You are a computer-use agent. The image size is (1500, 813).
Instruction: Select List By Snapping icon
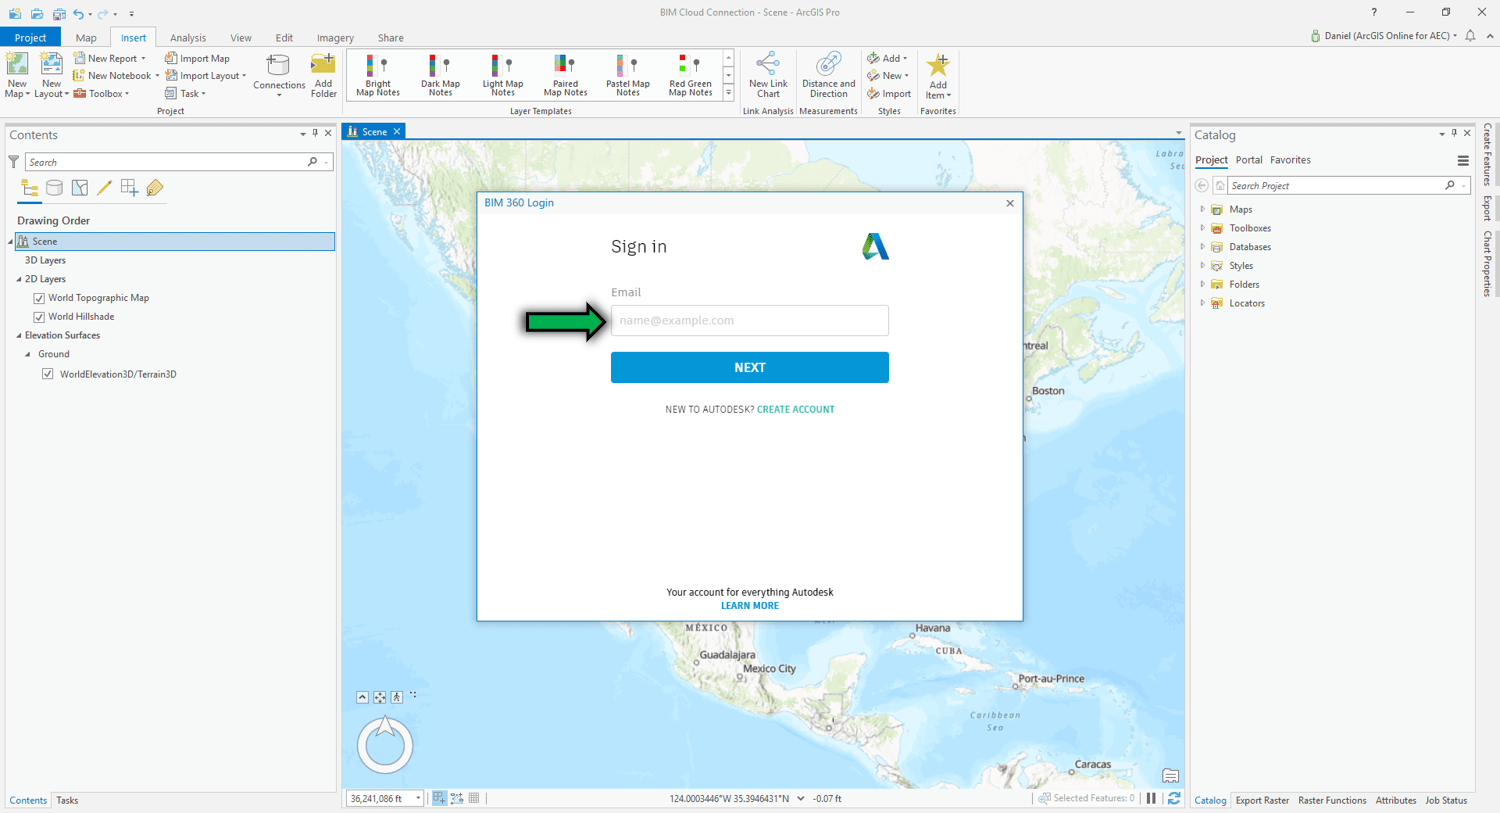(x=129, y=188)
